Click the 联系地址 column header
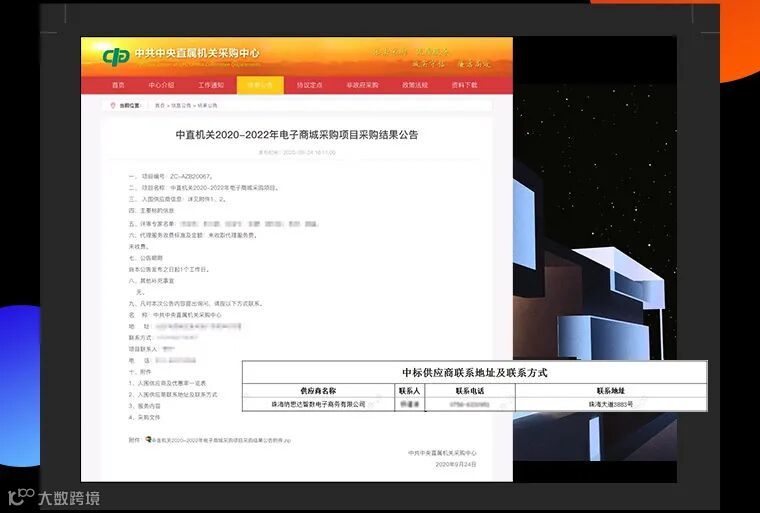This screenshot has width=760, height=513. 611,390
